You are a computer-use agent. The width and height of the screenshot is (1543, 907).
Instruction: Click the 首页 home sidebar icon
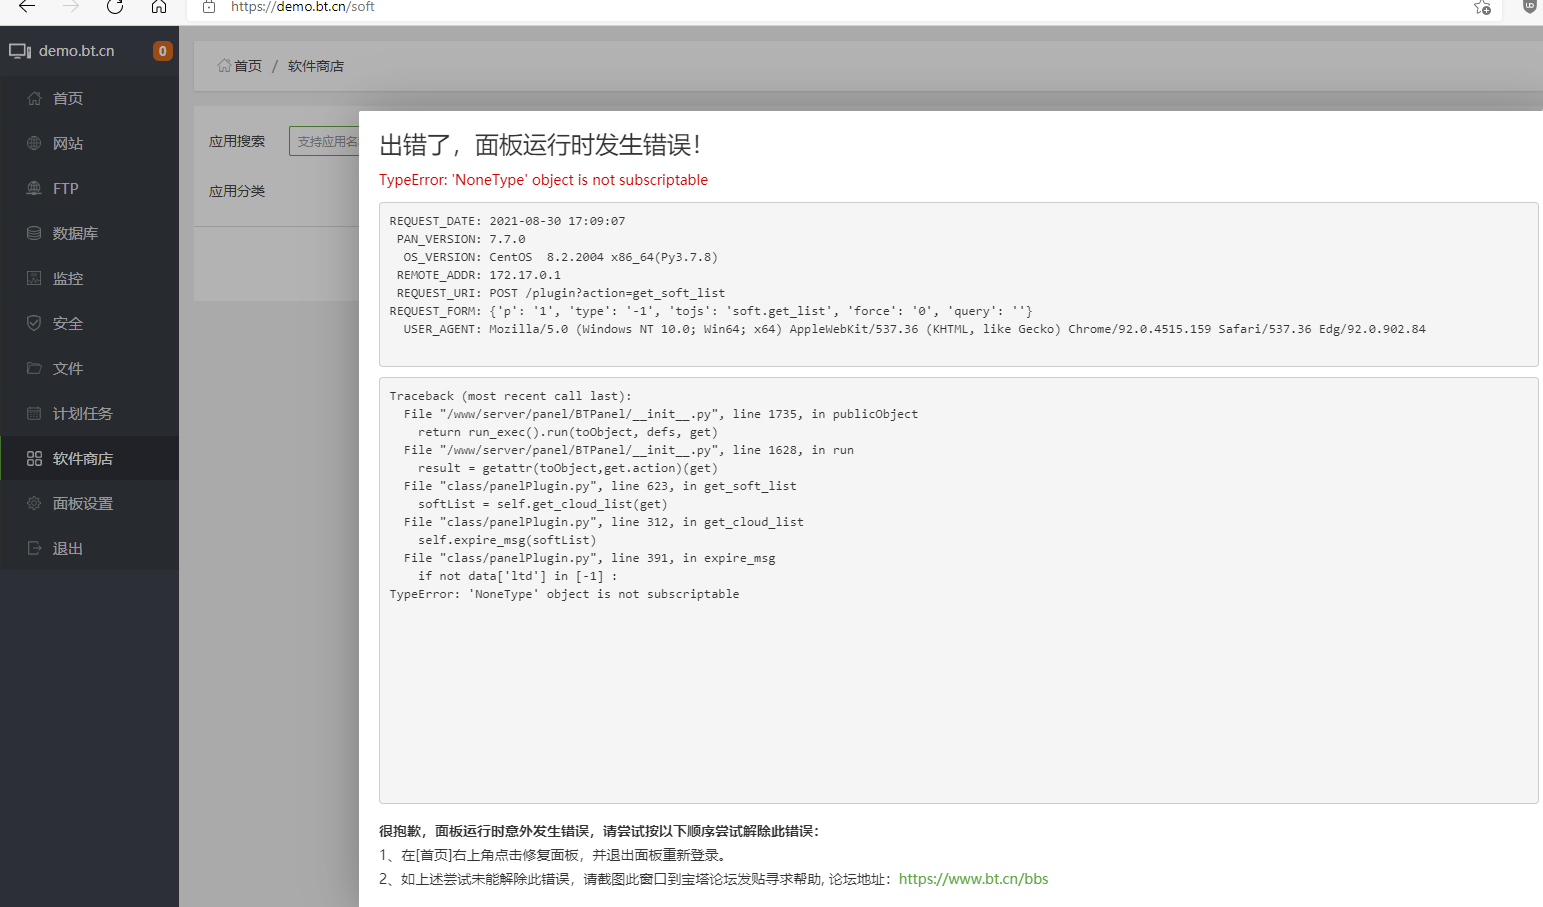pos(34,98)
